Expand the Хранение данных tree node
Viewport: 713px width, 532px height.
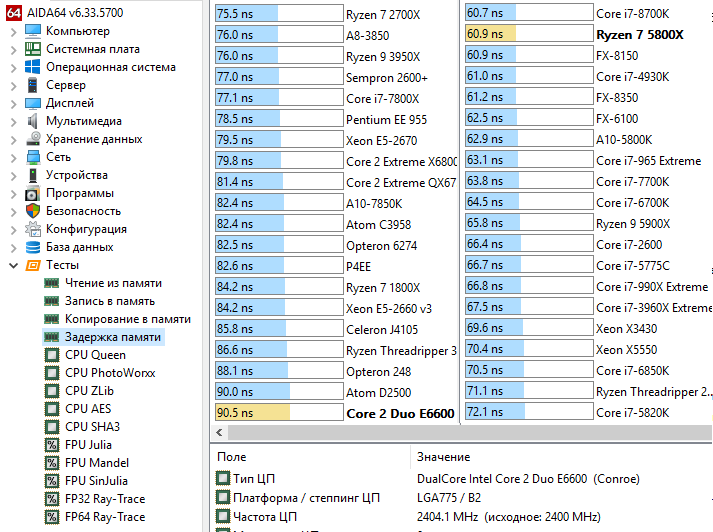click(x=13, y=139)
